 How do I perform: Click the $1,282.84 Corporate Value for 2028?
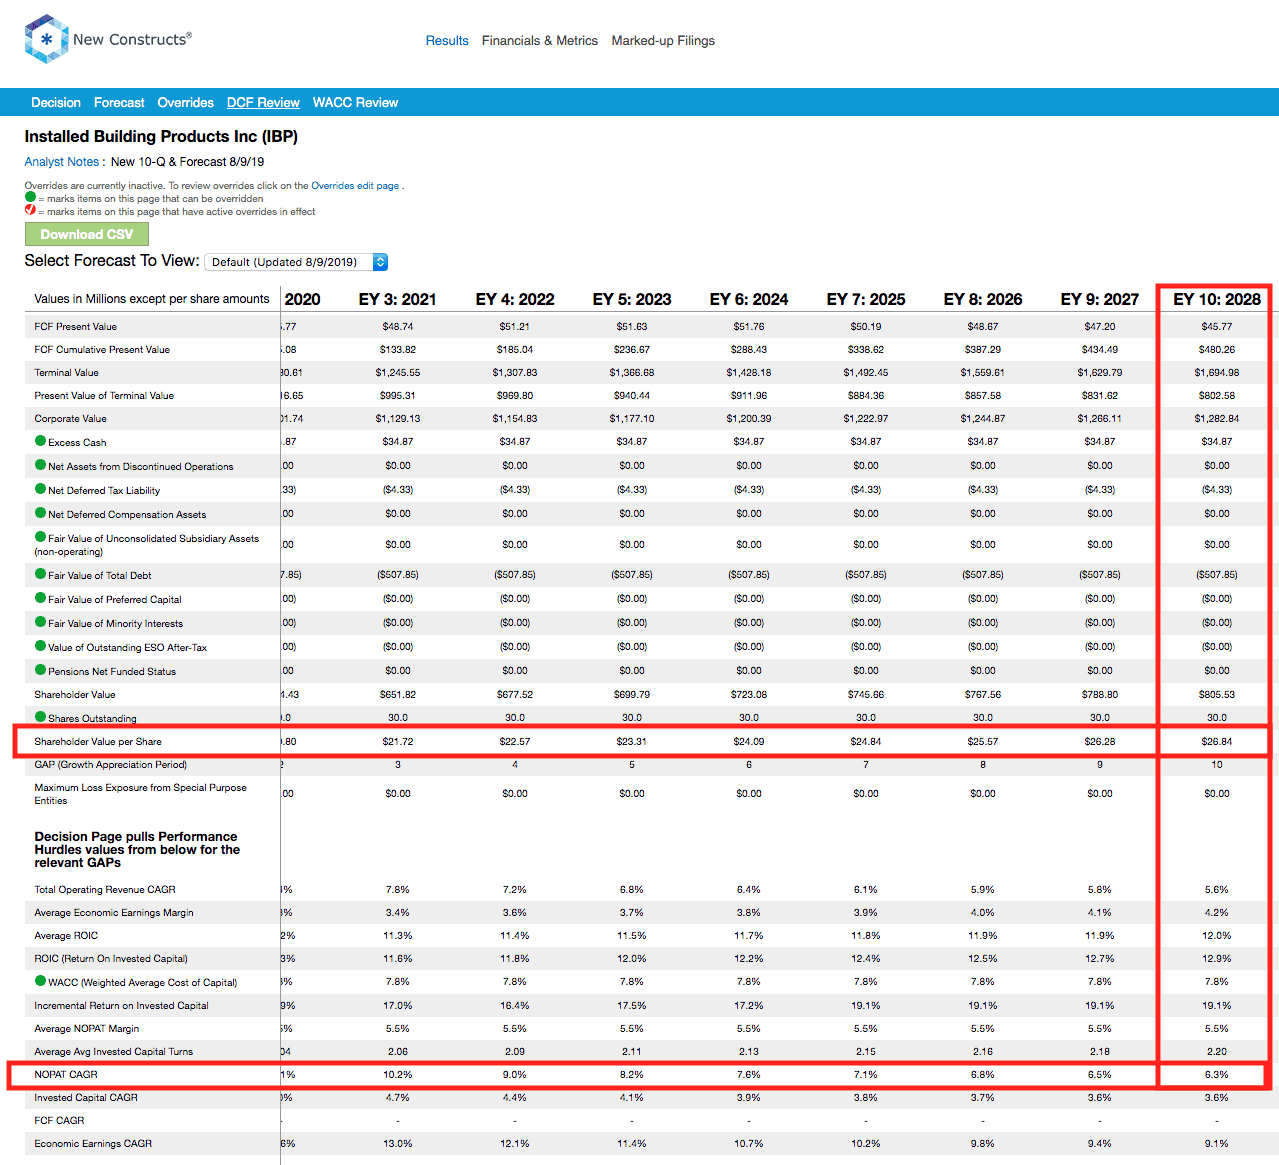pos(1217,419)
